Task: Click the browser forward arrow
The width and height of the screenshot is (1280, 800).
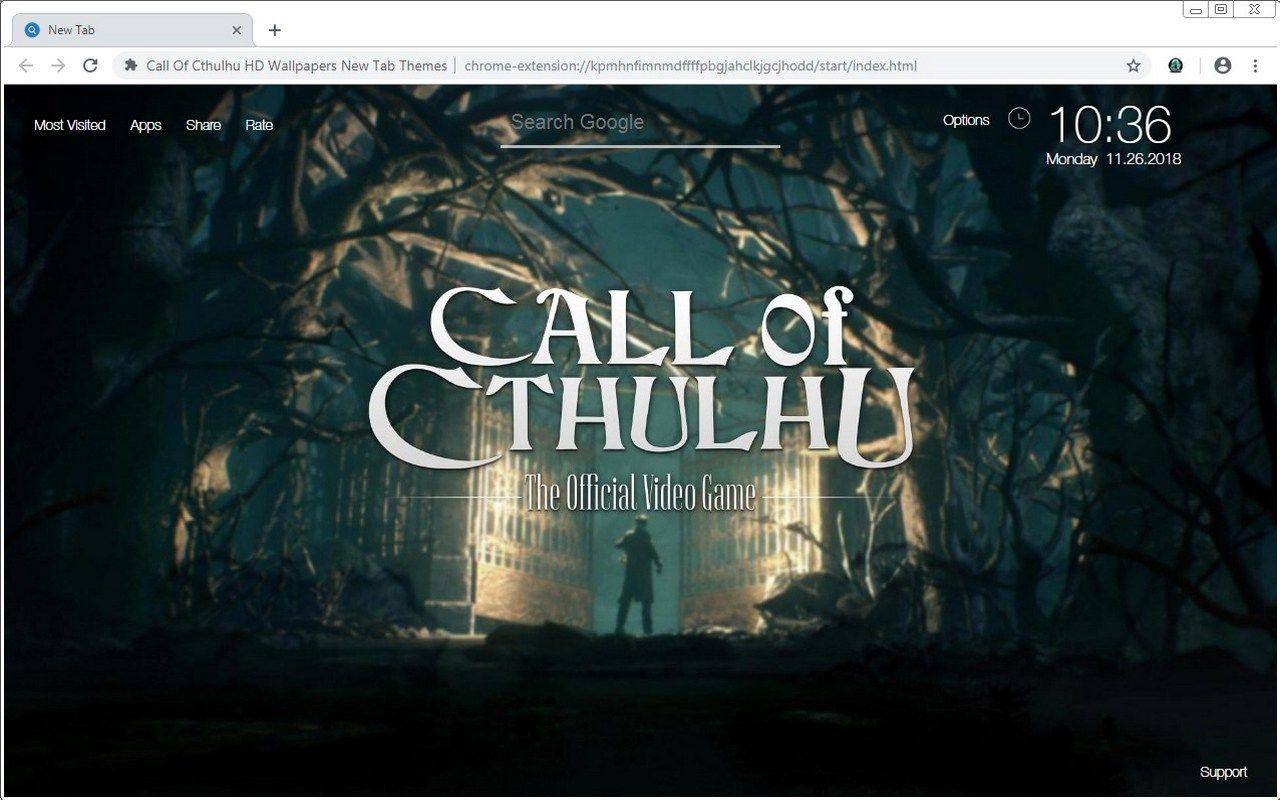Action: 58,65
